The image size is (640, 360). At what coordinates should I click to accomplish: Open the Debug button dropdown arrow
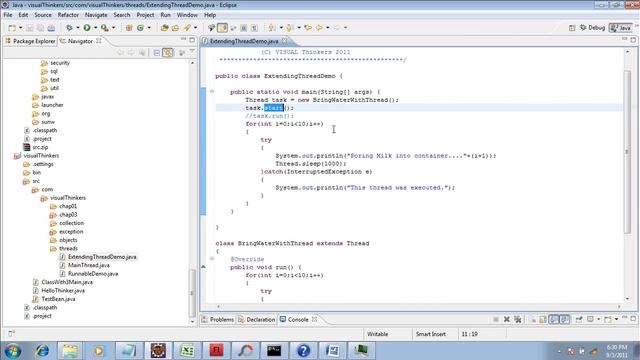click(x=78, y=28)
